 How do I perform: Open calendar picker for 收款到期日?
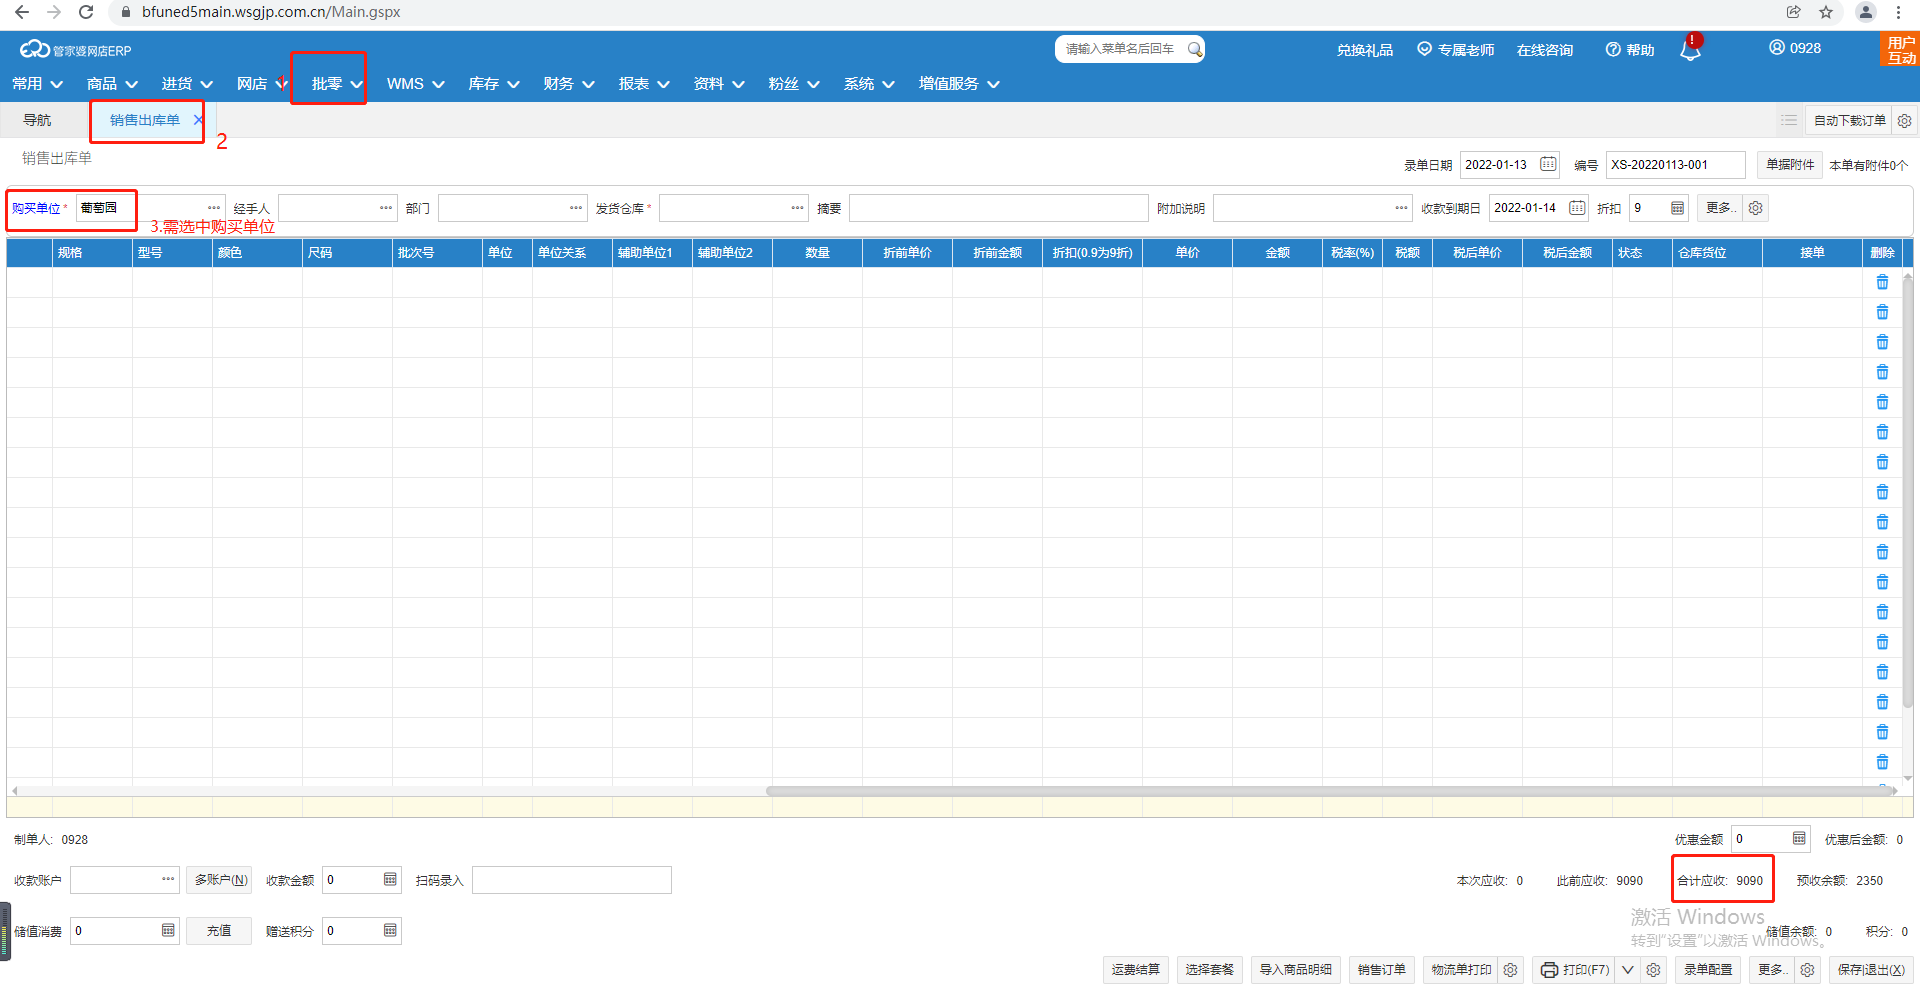1577,208
